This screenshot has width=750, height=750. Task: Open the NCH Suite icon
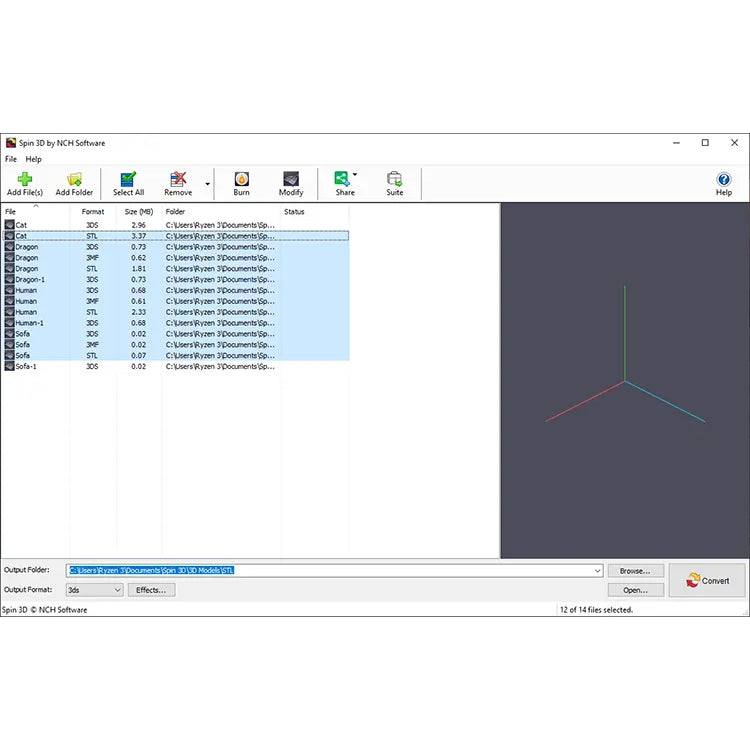point(395,184)
